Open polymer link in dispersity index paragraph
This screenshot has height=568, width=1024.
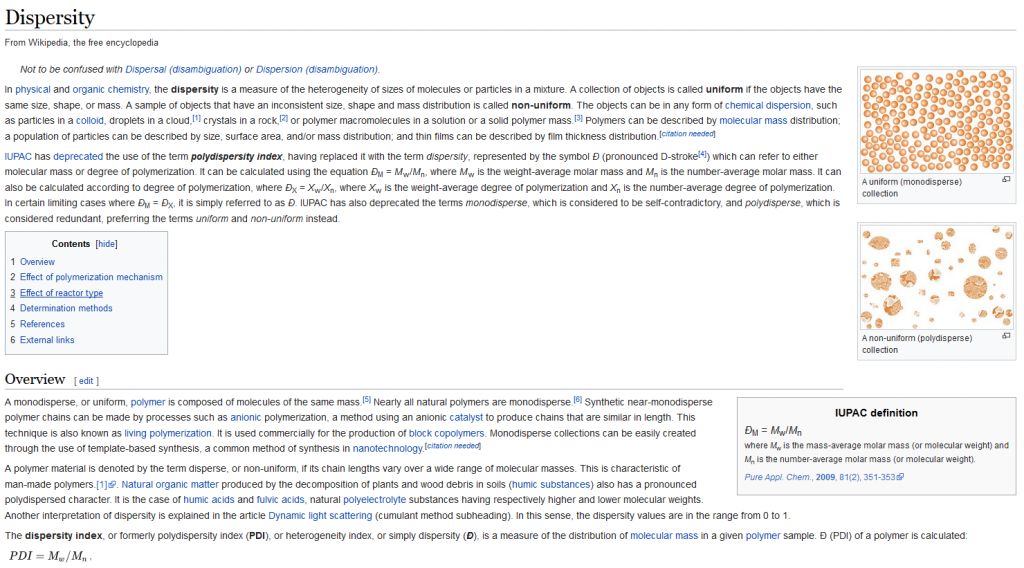click(x=763, y=536)
